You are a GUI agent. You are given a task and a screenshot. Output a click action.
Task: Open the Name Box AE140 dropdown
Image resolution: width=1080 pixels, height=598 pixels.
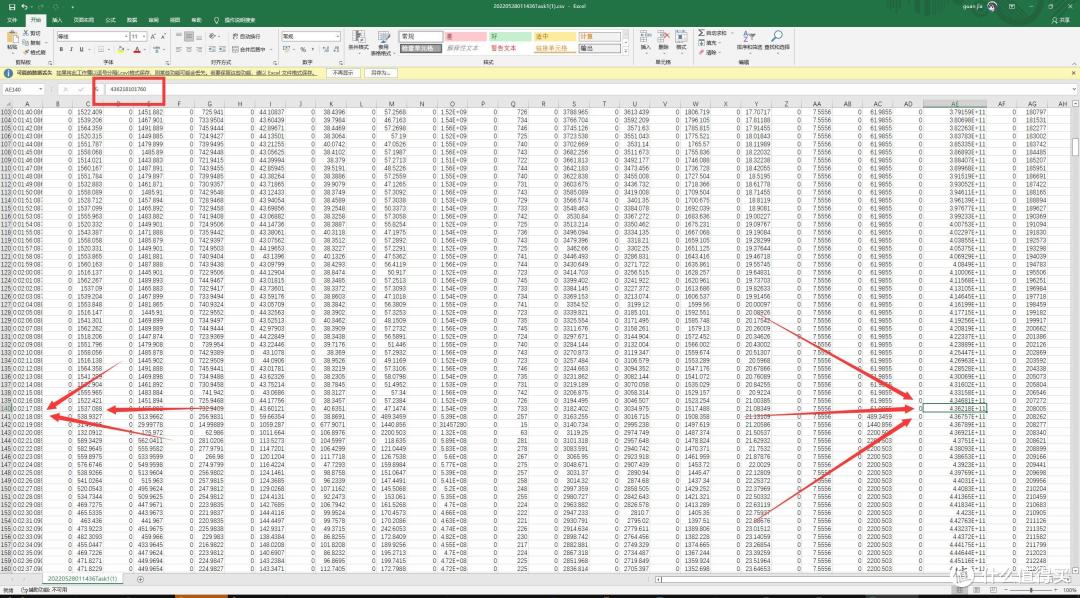click(x=42, y=90)
